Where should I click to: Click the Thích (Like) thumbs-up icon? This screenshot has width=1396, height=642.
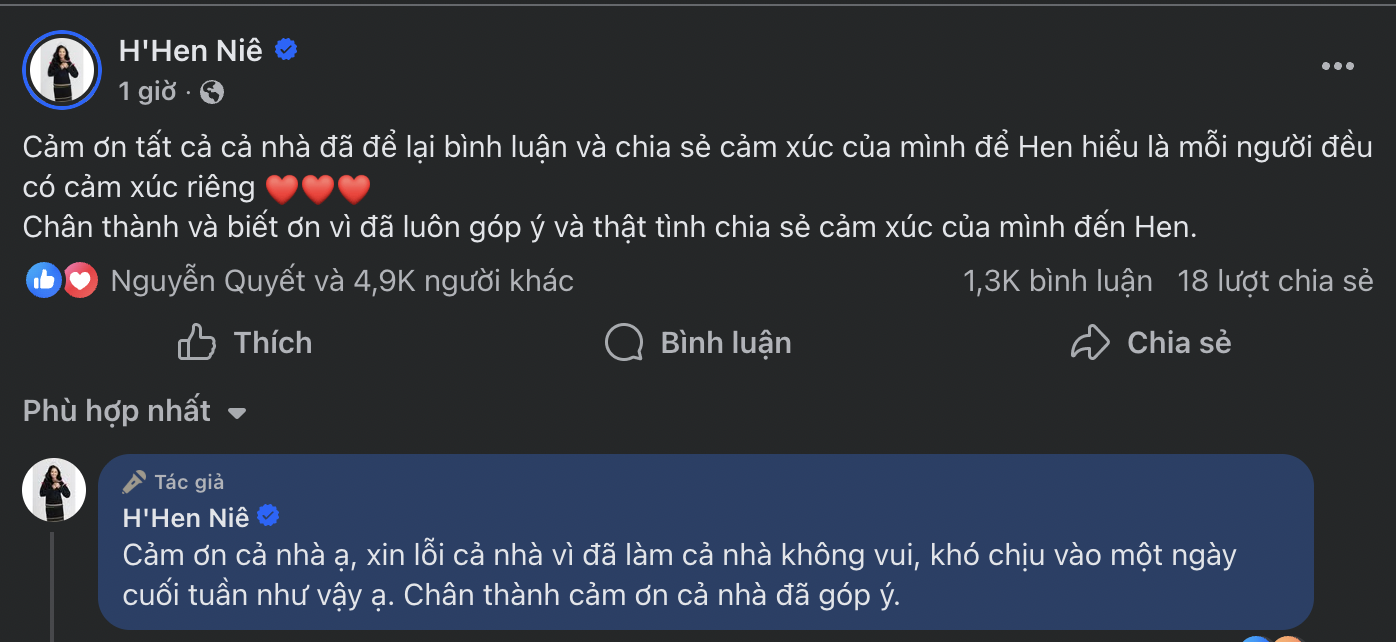coord(197,342)
